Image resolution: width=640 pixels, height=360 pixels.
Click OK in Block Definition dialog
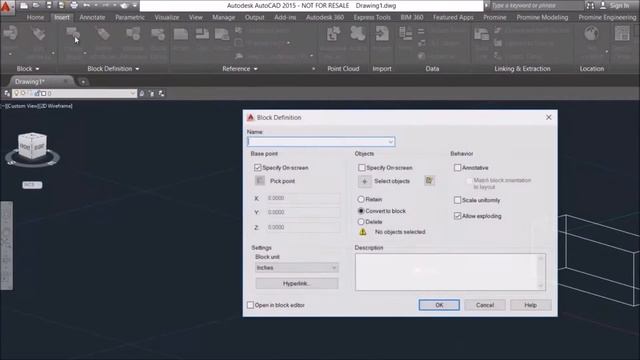pyautogui.click(x=439, y=305)
